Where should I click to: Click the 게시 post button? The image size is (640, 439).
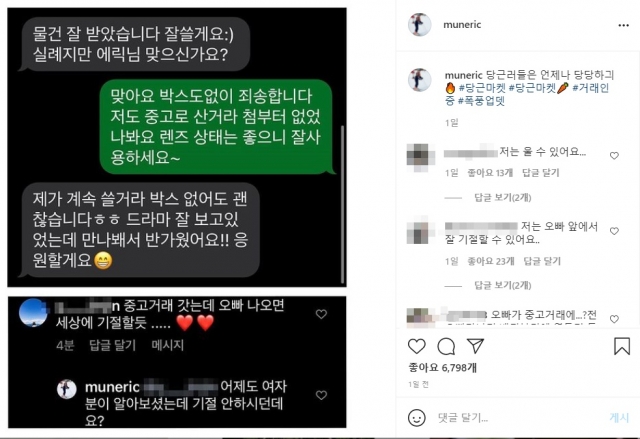click(619, 417)
